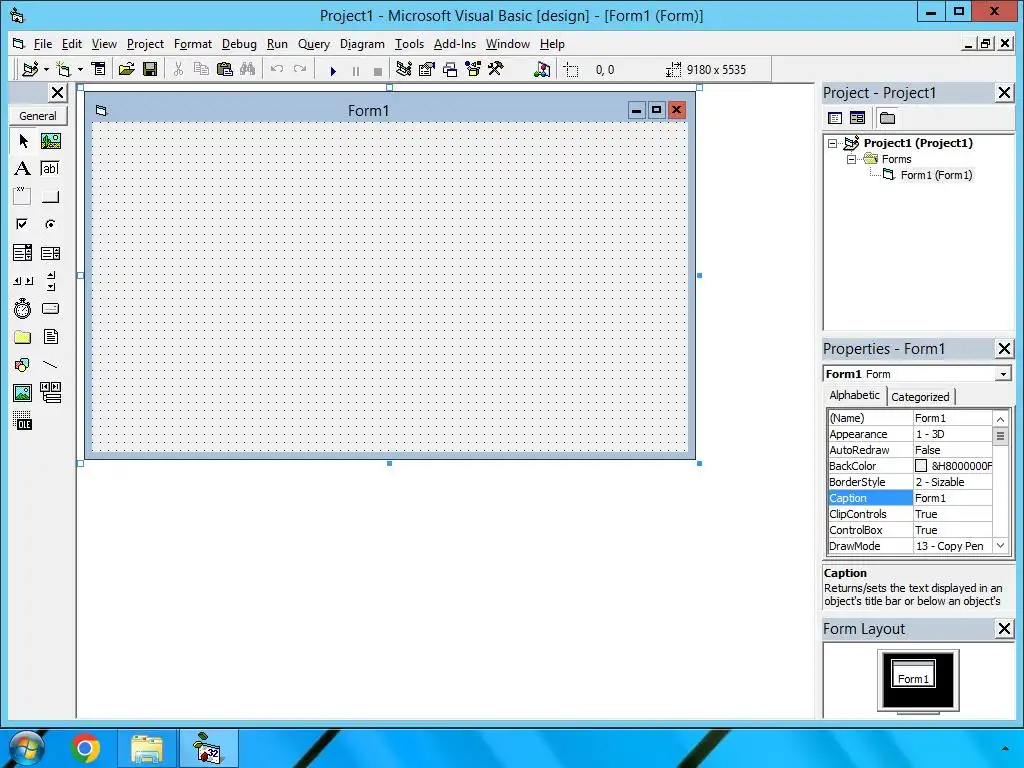Select the ComboBox control tool

23,253
